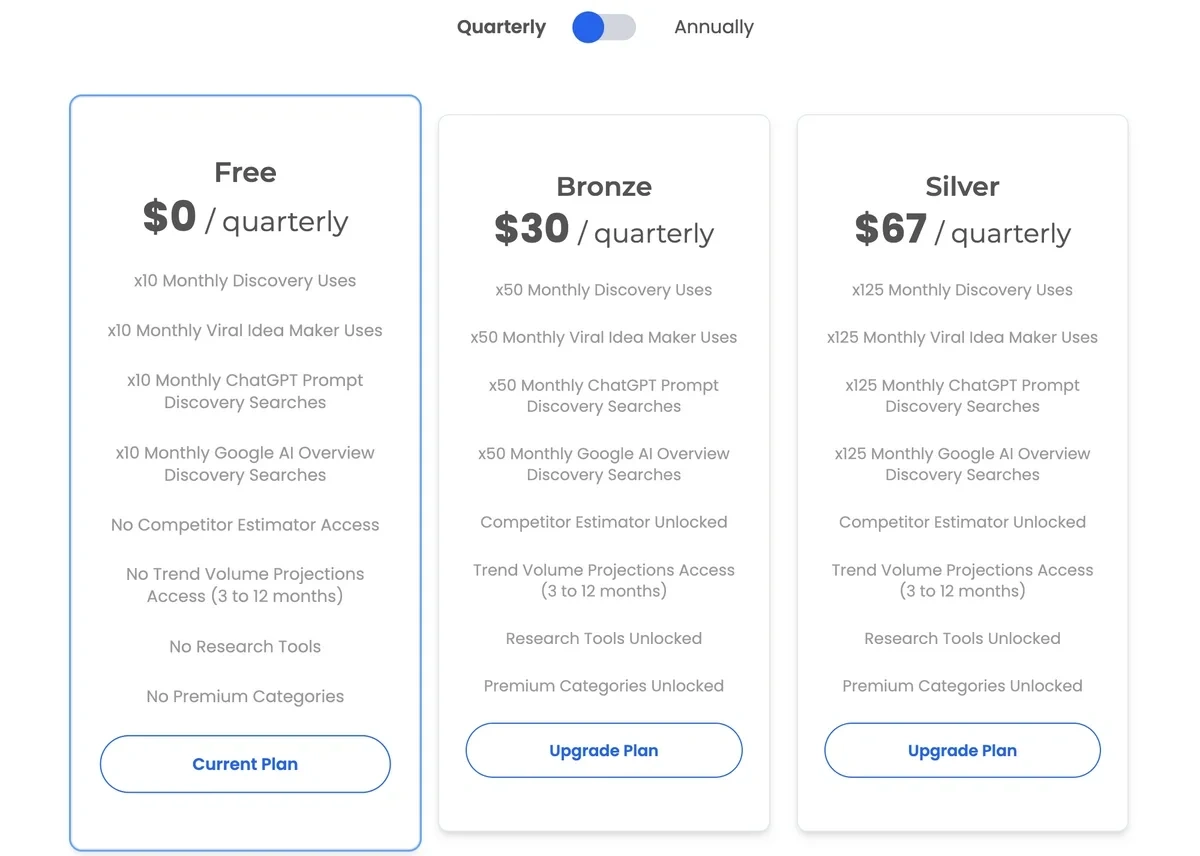Select the $0 quarterly price

245,218
